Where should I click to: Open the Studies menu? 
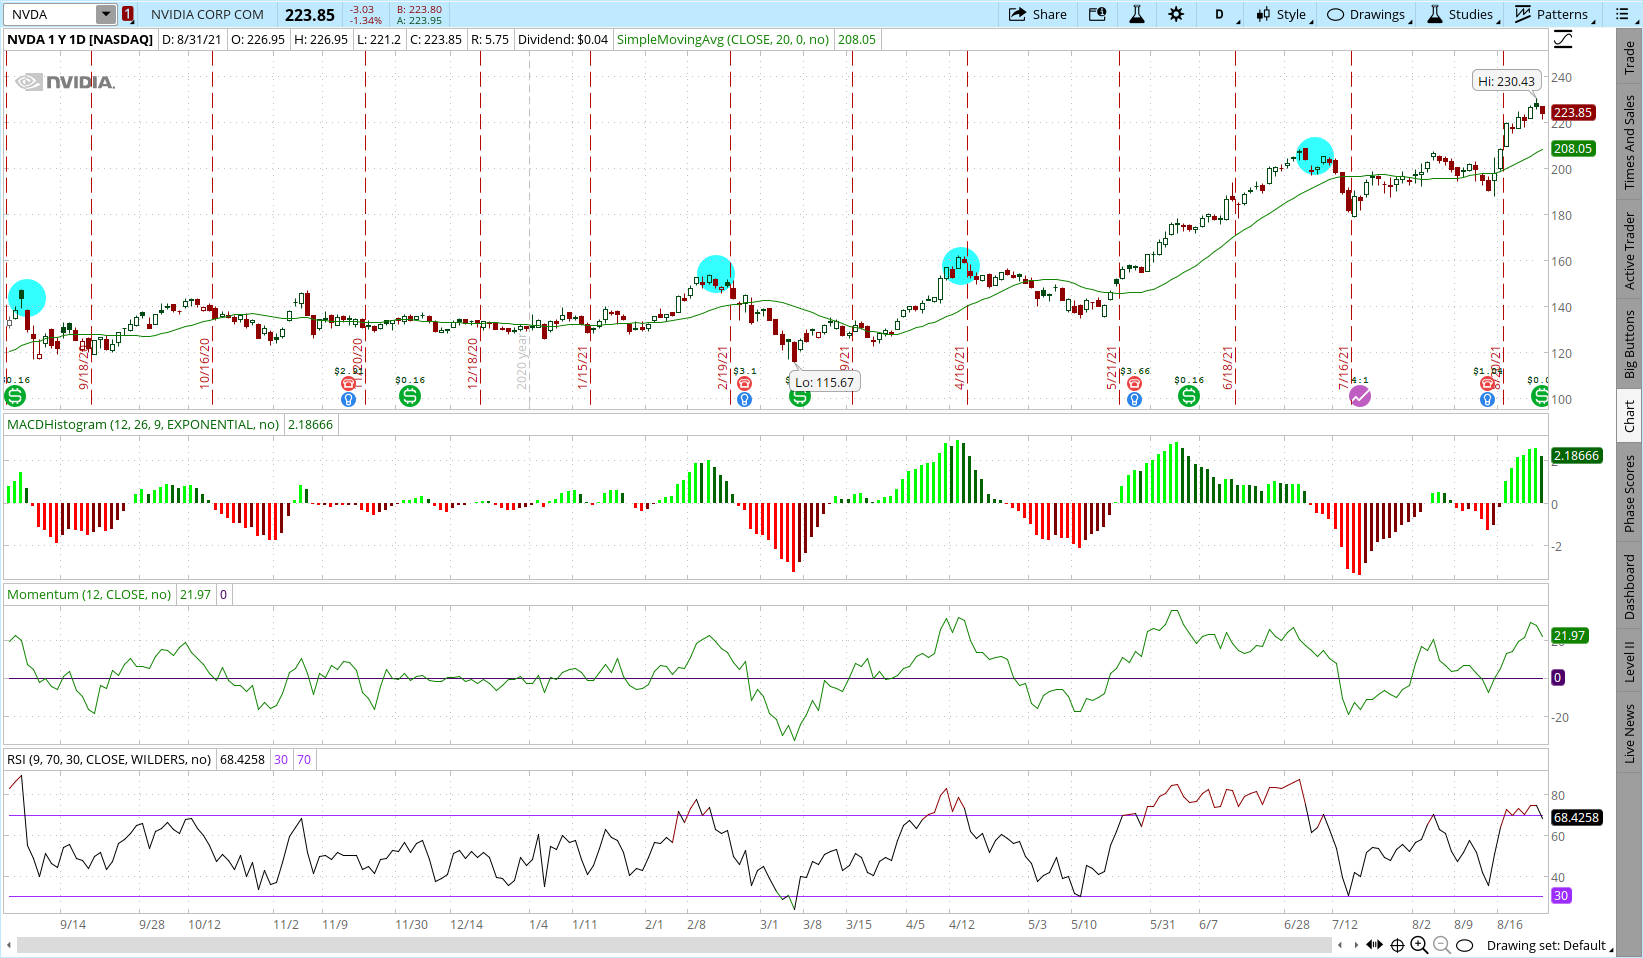[1460, 14]
